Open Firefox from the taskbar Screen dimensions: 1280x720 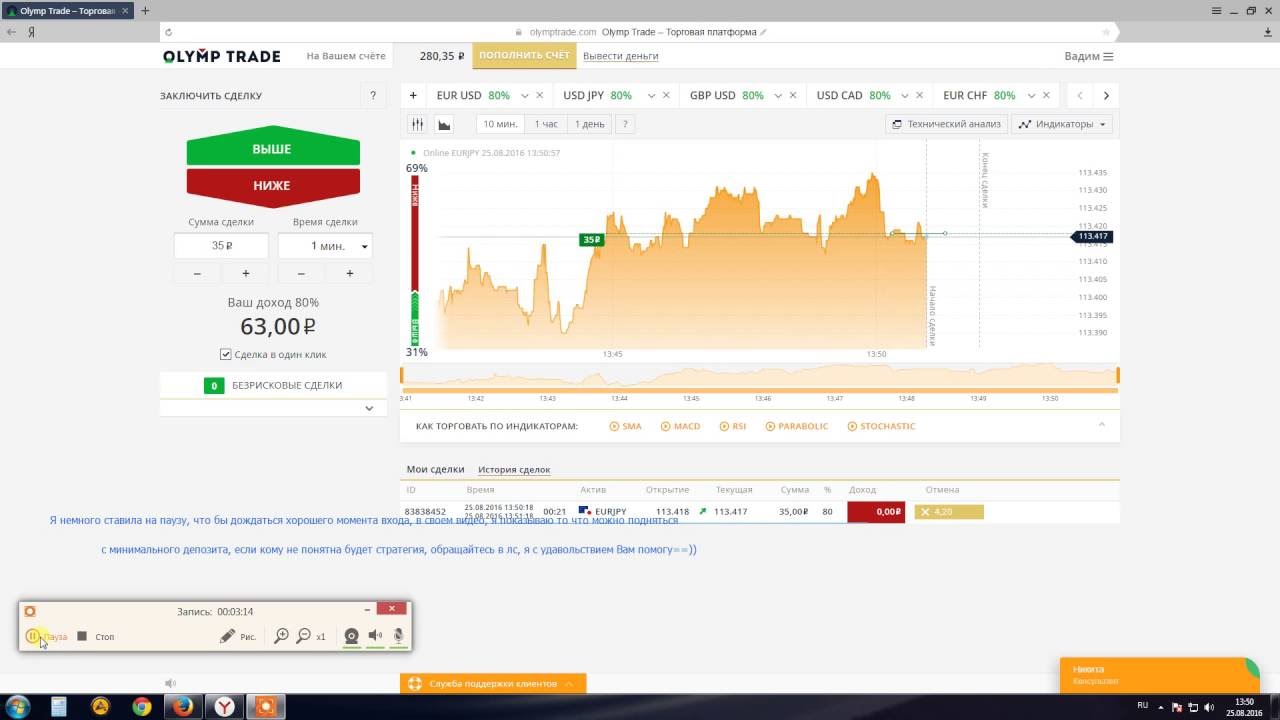click(182, 707)
